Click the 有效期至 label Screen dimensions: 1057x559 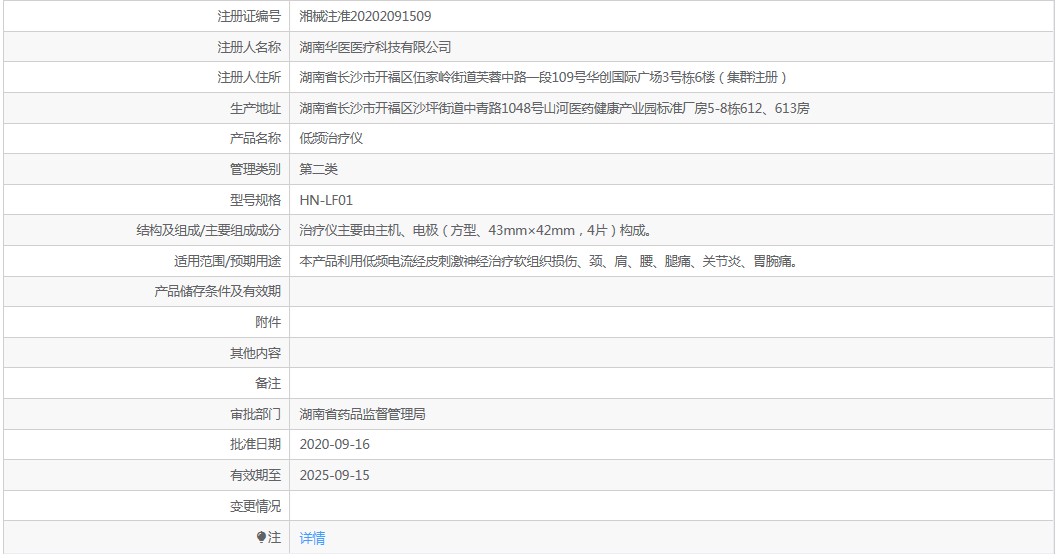click(255, 475)
